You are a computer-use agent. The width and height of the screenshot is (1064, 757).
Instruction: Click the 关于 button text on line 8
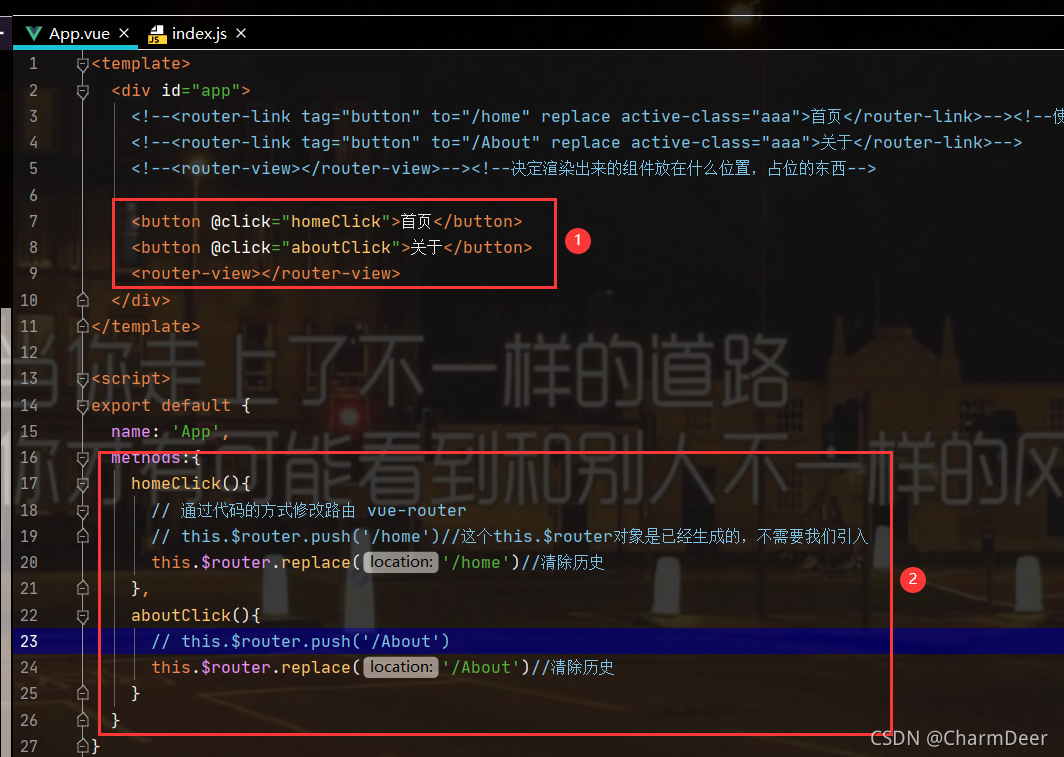tap(426, 248)
